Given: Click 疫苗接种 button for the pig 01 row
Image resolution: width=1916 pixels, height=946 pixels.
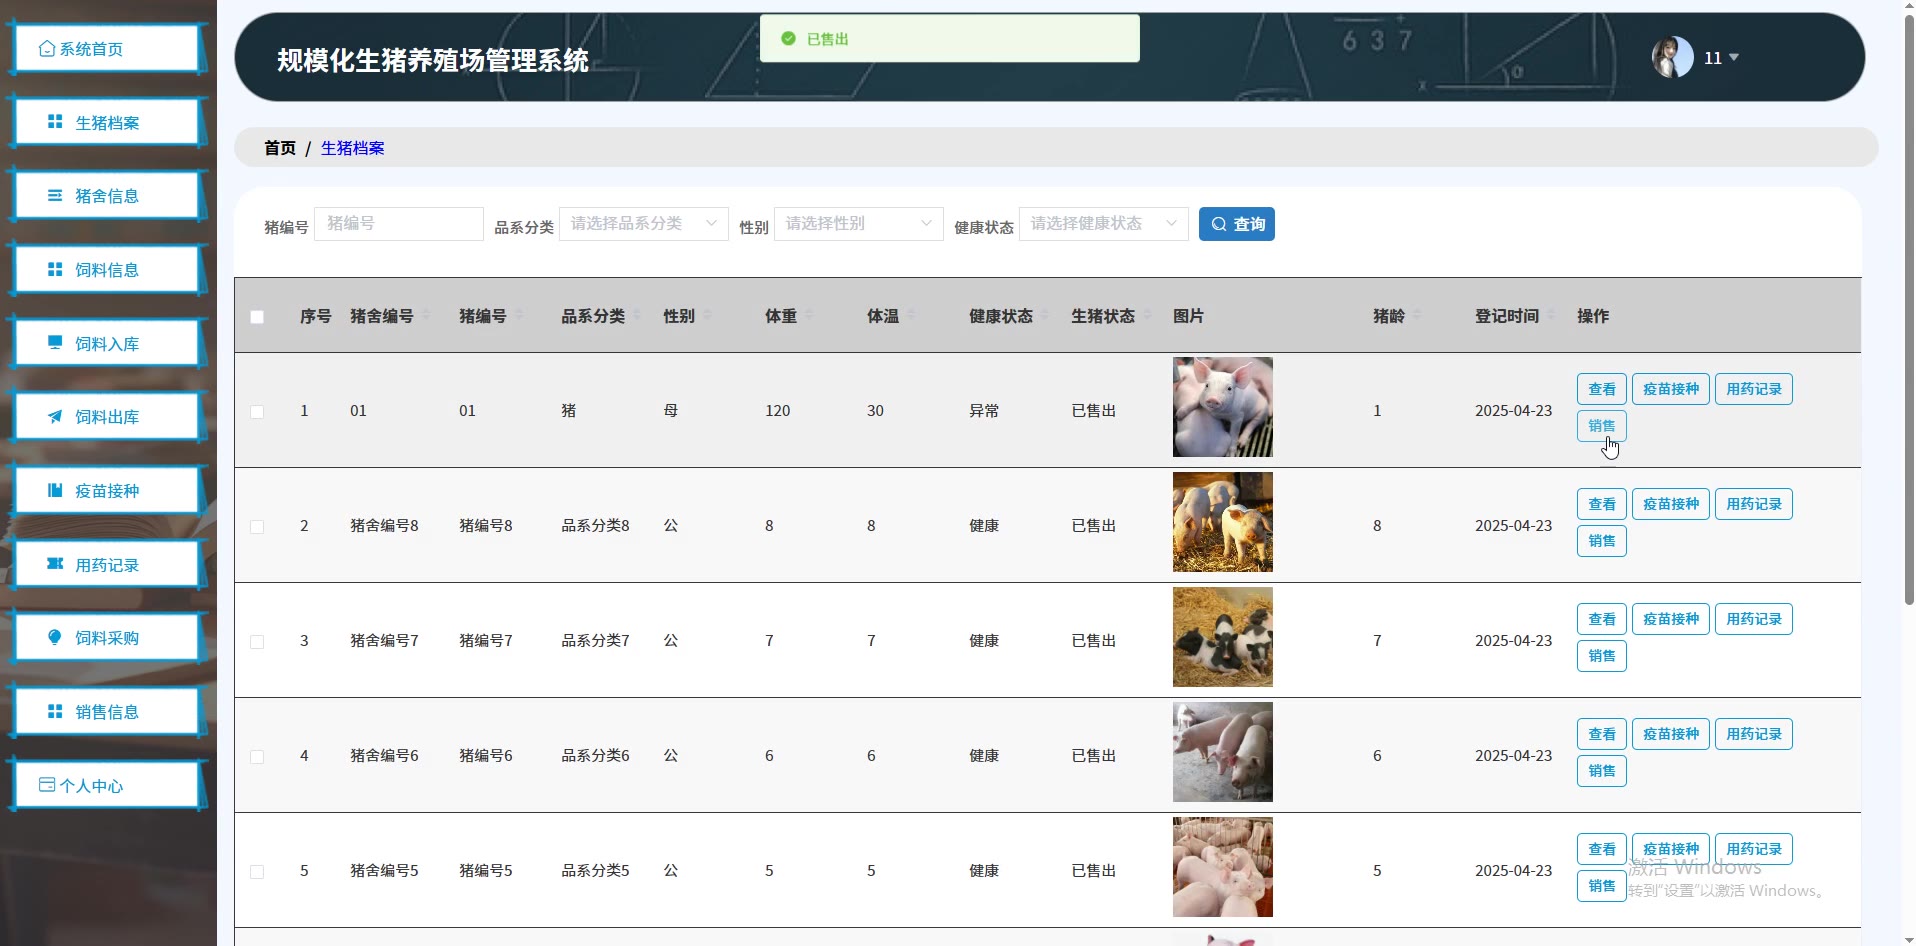Looking at the screenshot, I should coord(1671,389).
